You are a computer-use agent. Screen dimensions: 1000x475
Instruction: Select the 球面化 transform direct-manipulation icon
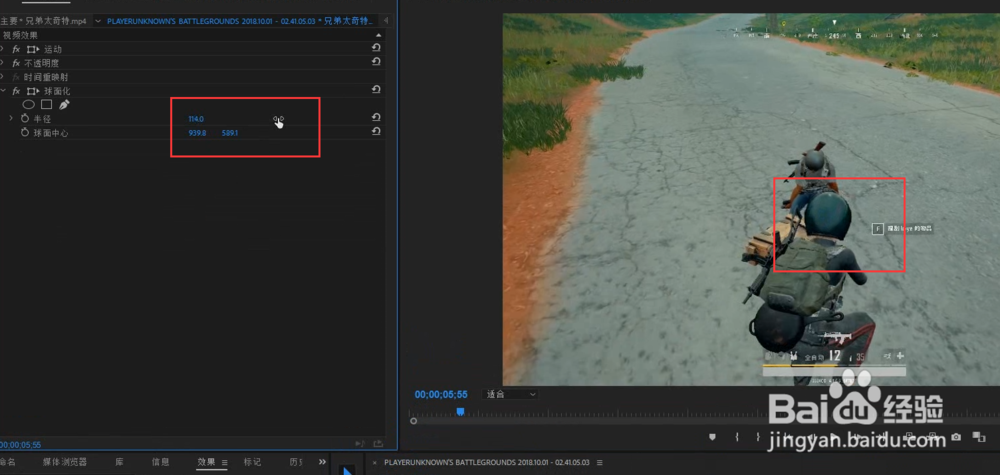coord(33,91)
